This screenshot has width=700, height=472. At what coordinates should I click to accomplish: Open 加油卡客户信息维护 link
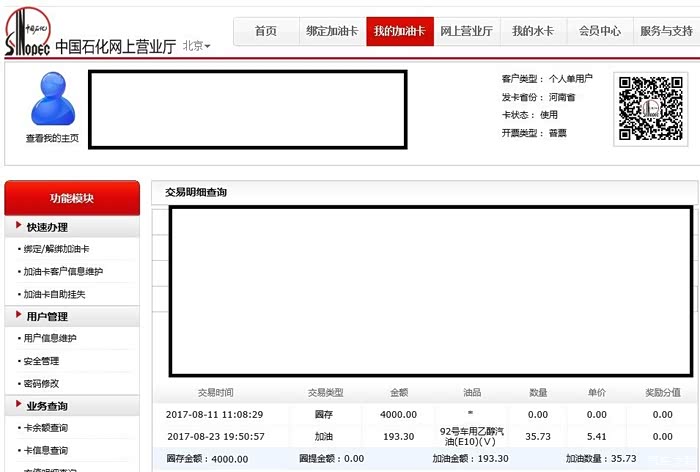click(63, 272)
